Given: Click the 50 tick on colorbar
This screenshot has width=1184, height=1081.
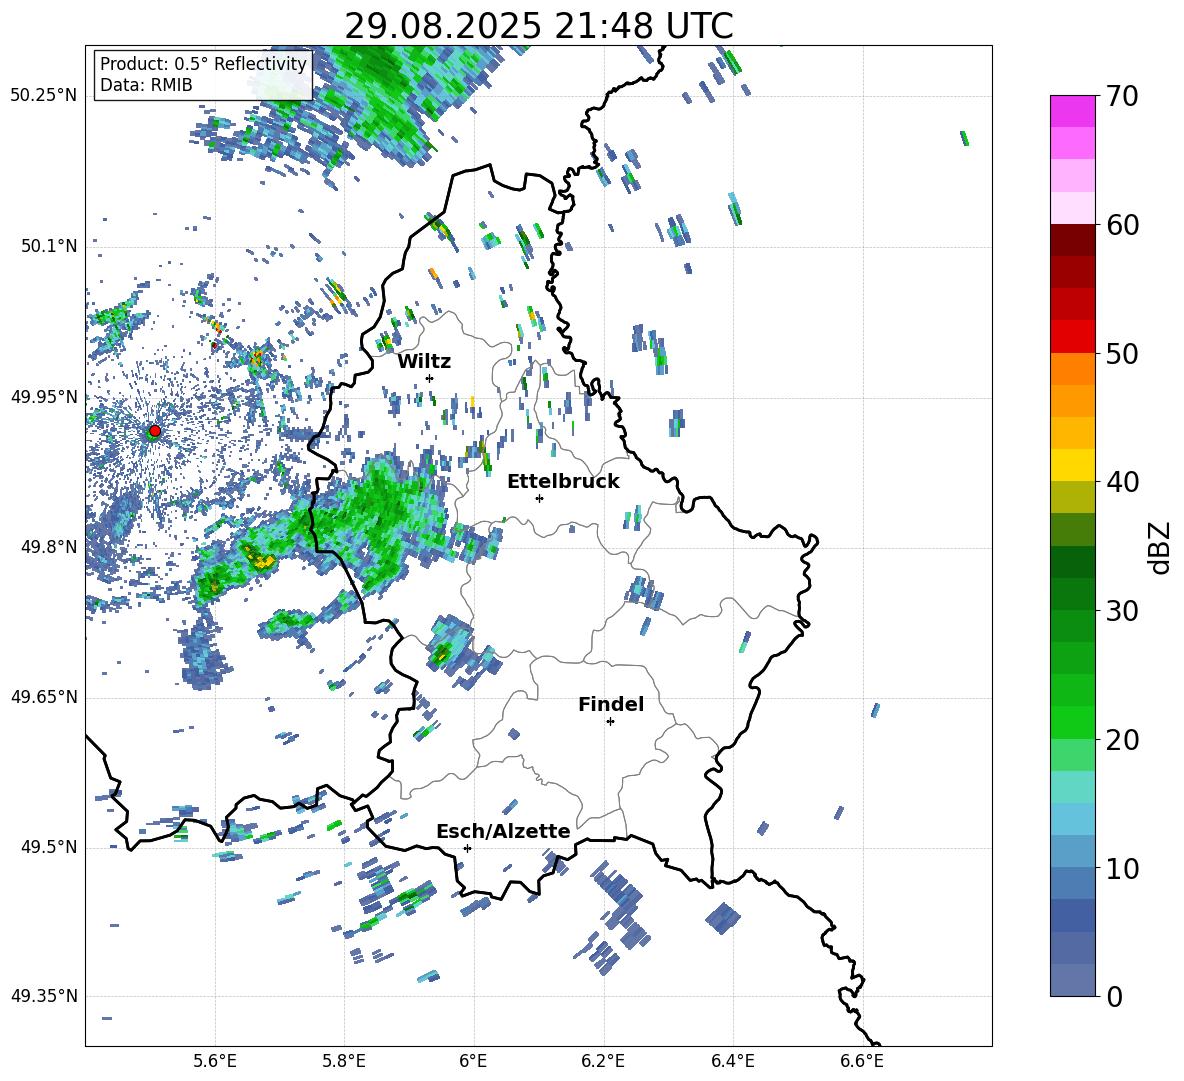Looking at the screenshot, I should pos(1122,353).
